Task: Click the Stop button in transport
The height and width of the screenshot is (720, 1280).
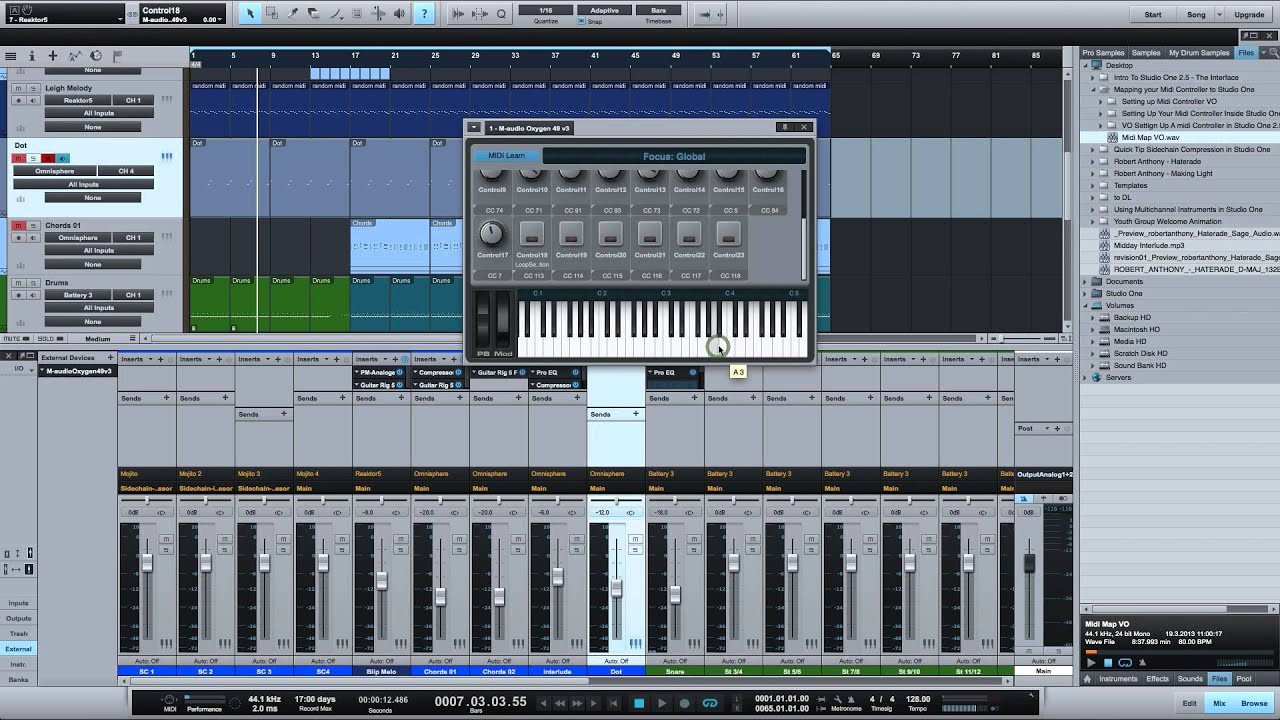Action: click(x=639, y=703)
